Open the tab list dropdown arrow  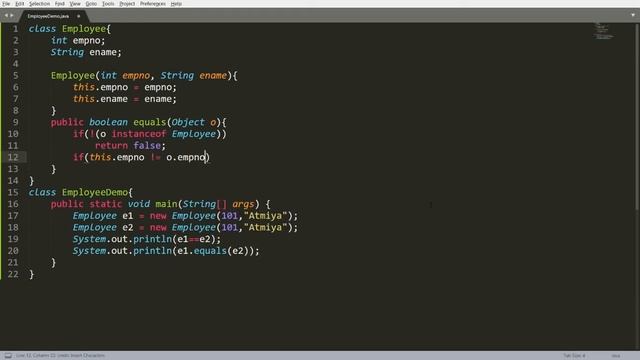point(633,15)
